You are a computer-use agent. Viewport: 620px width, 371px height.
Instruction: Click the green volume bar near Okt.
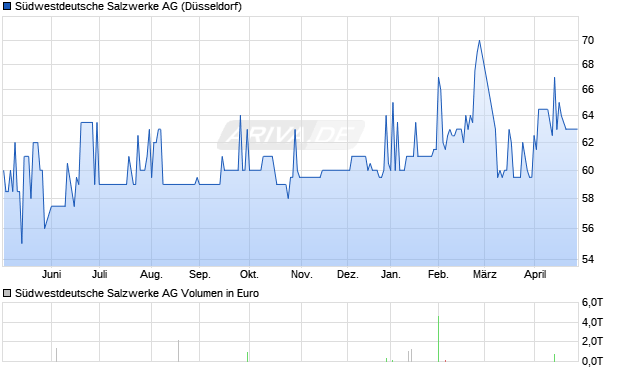click(x=248, y=357)
